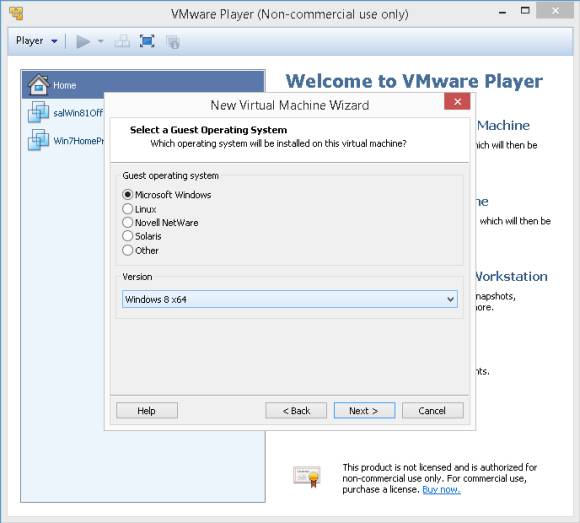Choose Linux as guest OS
The width and height of the screenshot is (580, 523).
139,209
